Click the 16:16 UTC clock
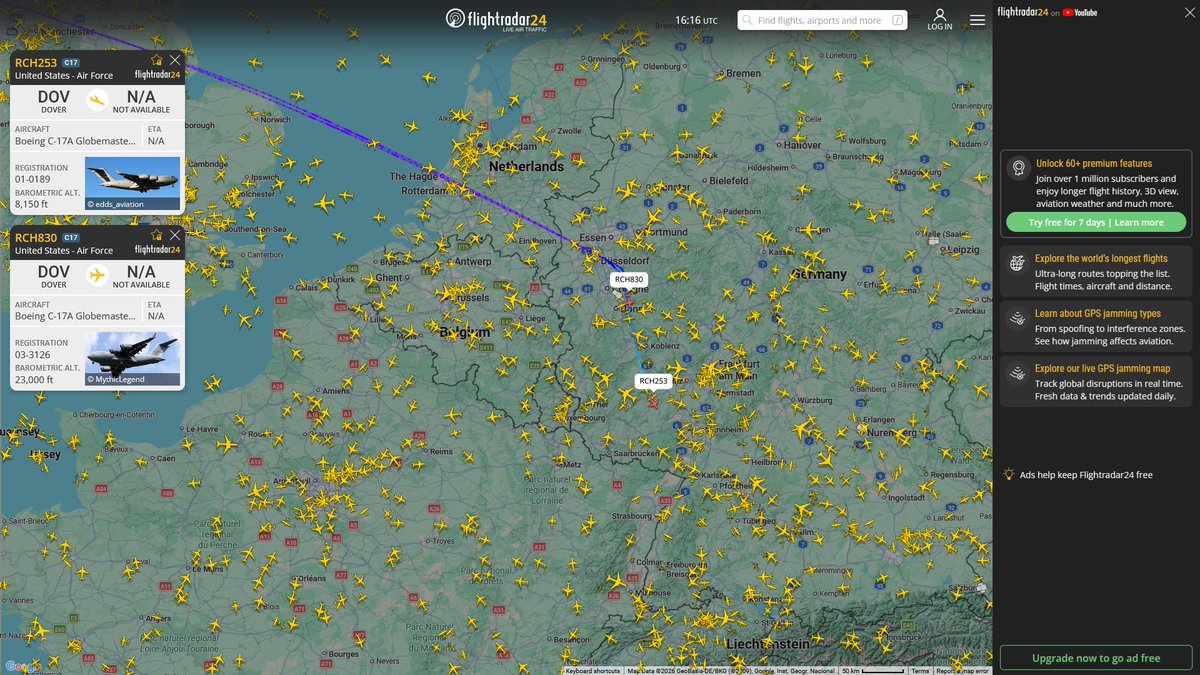The height and width of the screenshot is (675, 1200). (696, 20)
